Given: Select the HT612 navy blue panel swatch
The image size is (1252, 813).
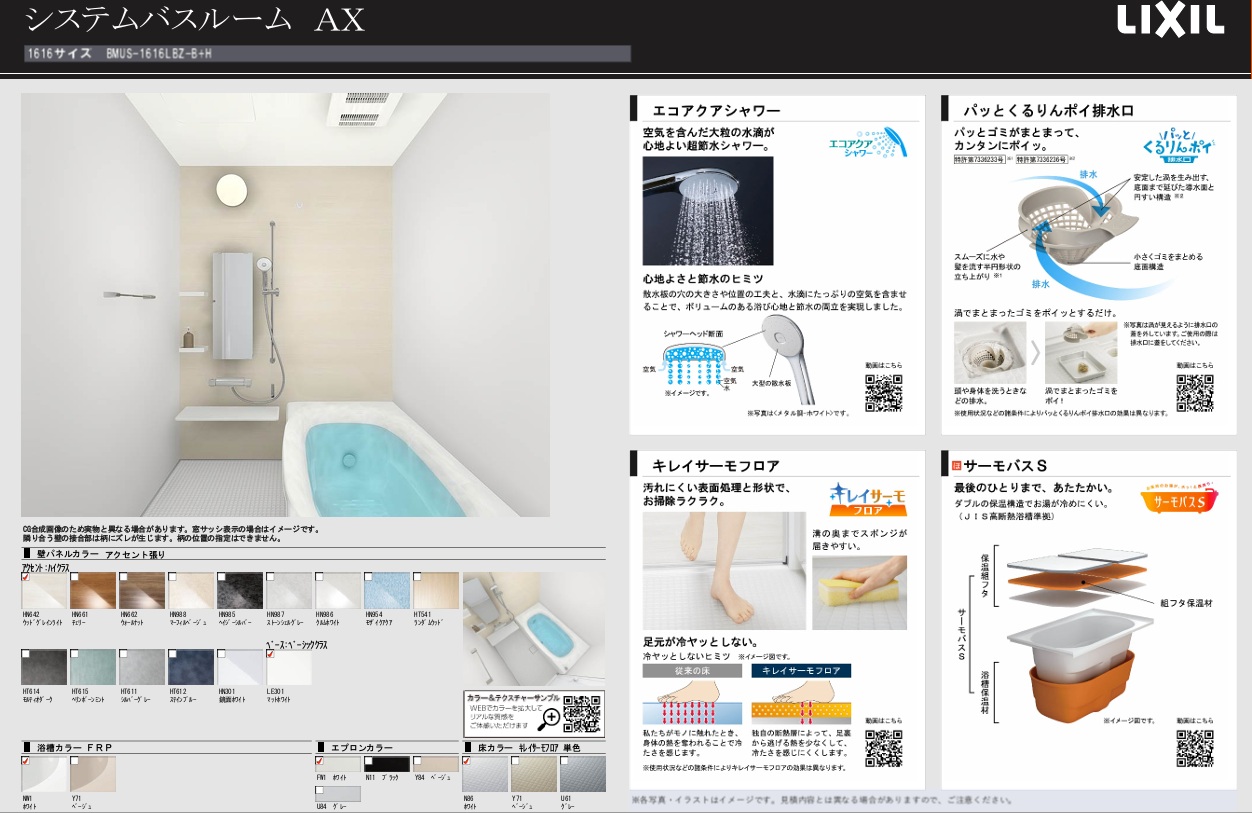Looking at the screenshot, I should click(x=191, y=667).
